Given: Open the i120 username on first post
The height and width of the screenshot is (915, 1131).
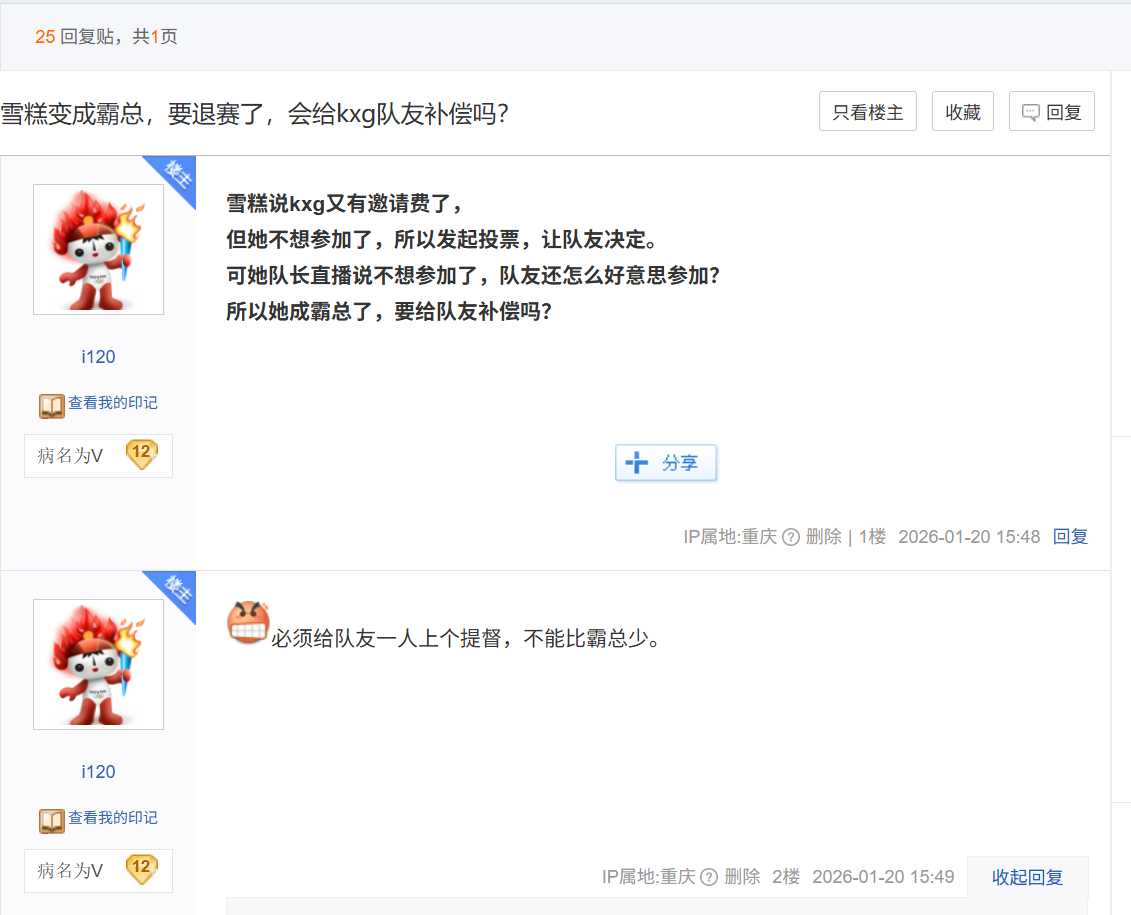Looking at the screenshot, I should [98, 357].
